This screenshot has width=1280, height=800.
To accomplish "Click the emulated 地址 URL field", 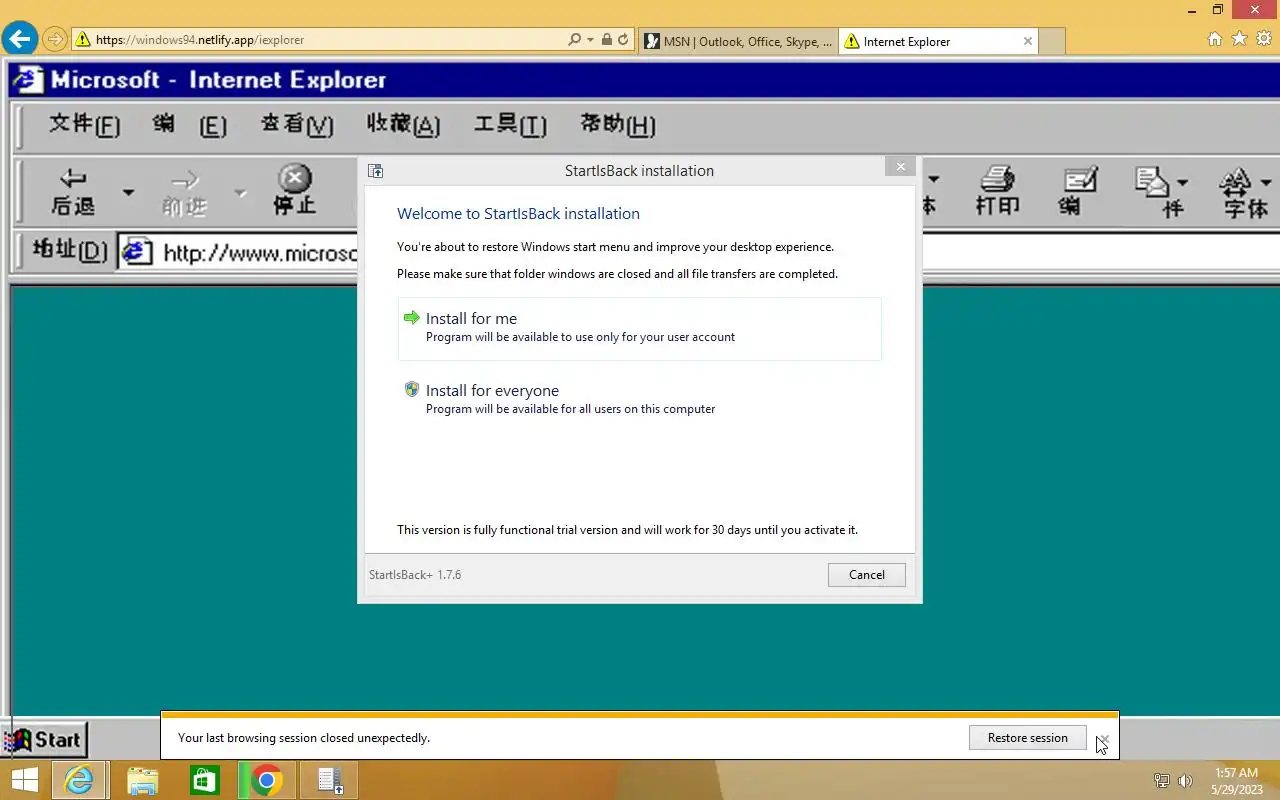I will coord(258,252).
